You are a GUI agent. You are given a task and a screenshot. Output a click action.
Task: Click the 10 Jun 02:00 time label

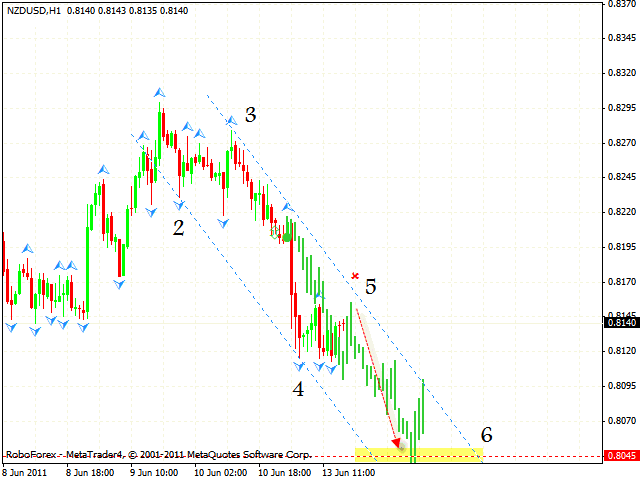pos(220,473)
